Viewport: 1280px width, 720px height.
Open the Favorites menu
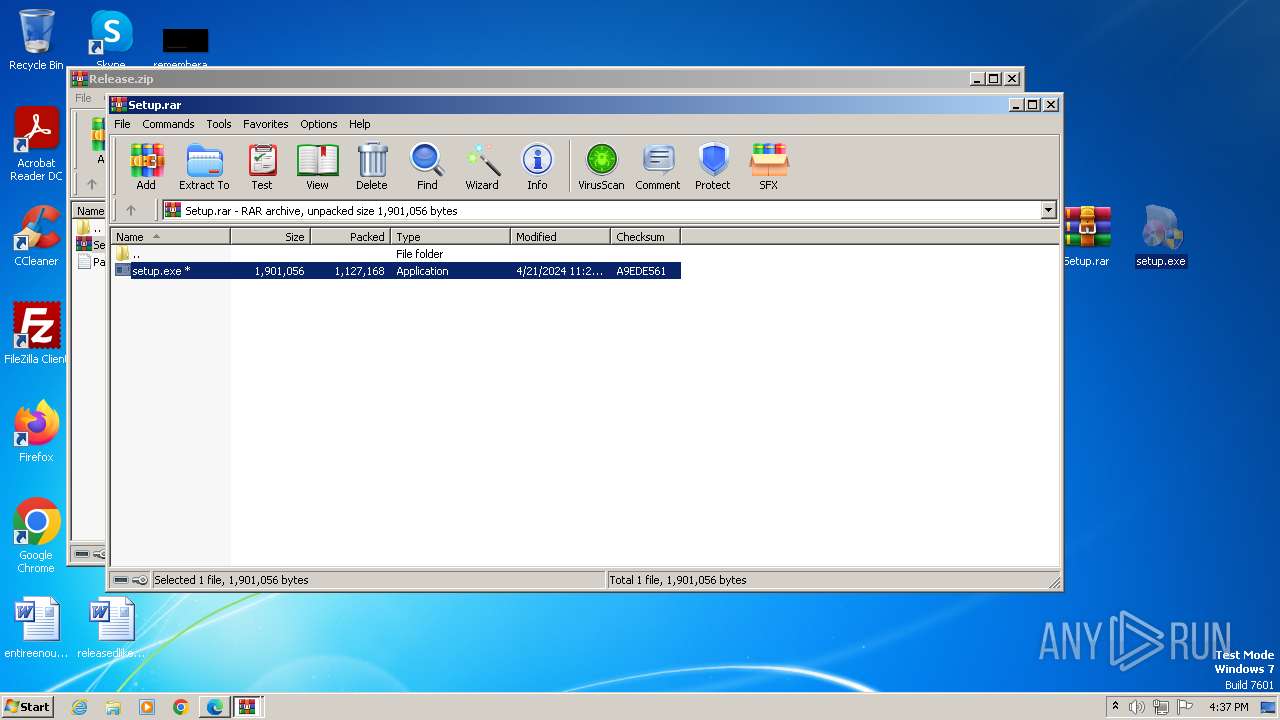[x=266, y=124]
